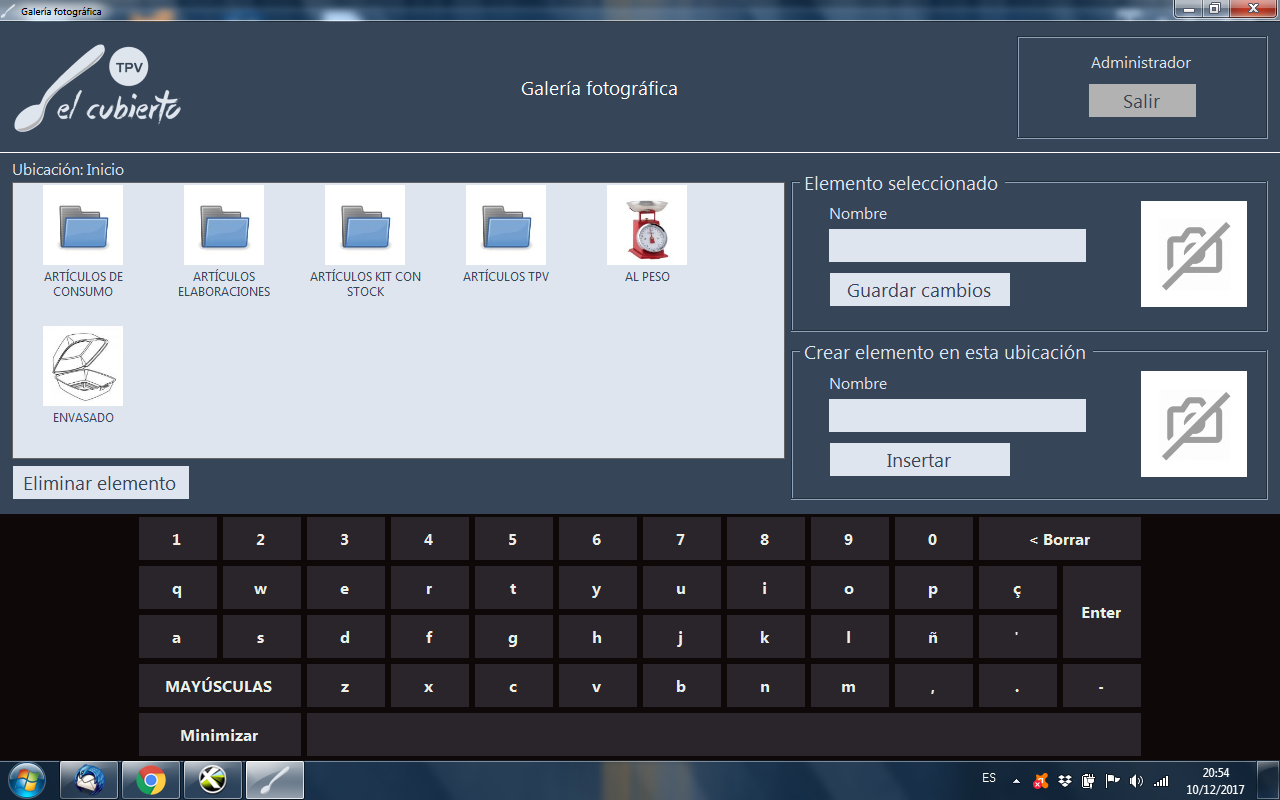
Task: Click the no-photo placeholder of selected element
Action: coord(1194,254)
